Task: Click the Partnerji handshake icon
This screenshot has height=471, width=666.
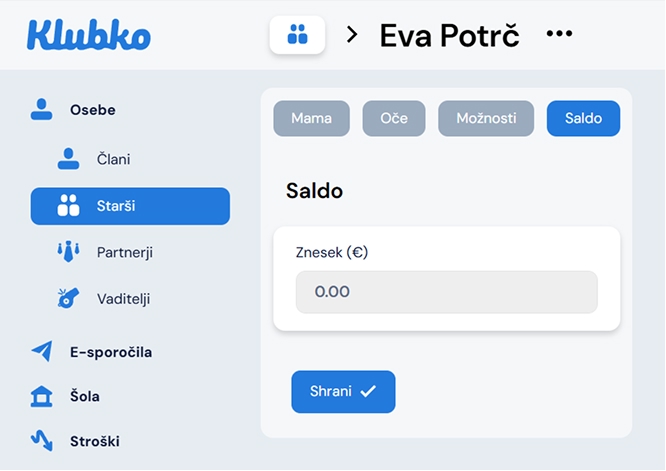Action: pyautogui.click(x=68, y=252)
